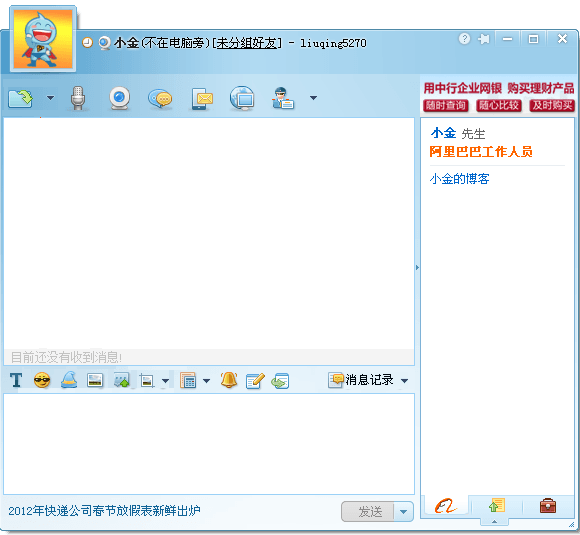
Task: Send a window shake bell alert
Action: coord(229,380)
